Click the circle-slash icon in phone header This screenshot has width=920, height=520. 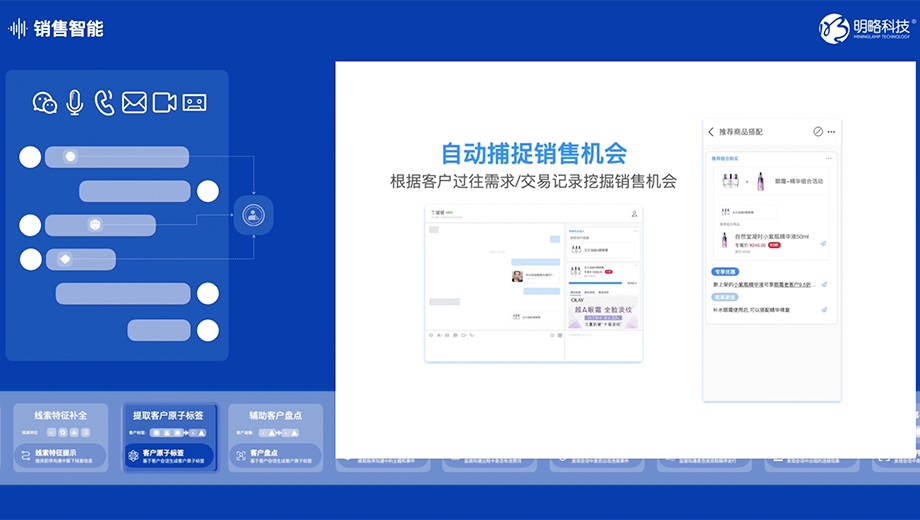pos(817,132)
